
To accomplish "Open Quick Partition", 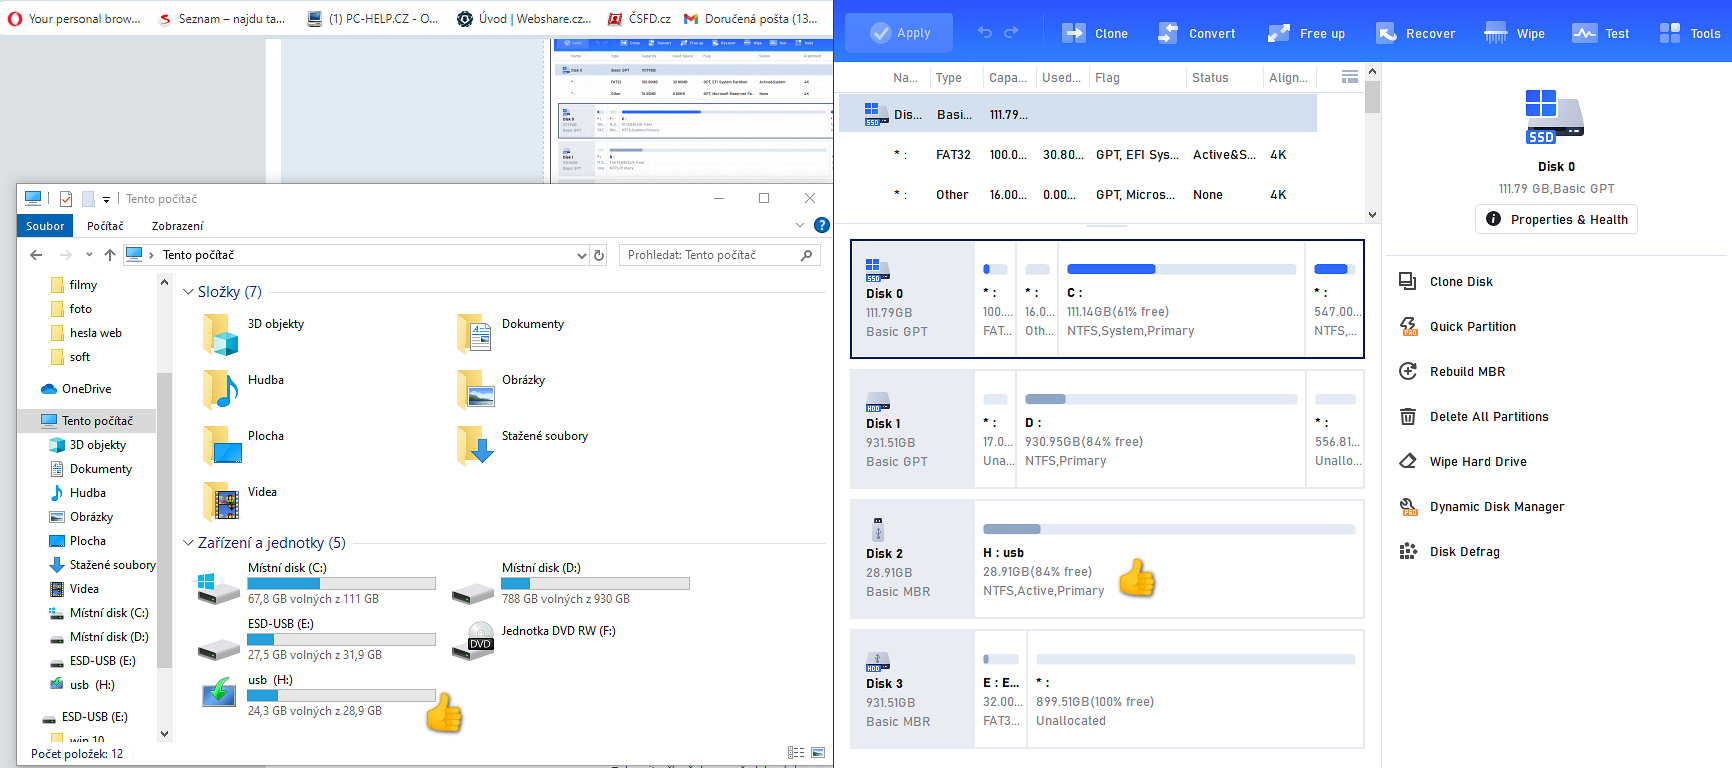I will (1472, 326).
